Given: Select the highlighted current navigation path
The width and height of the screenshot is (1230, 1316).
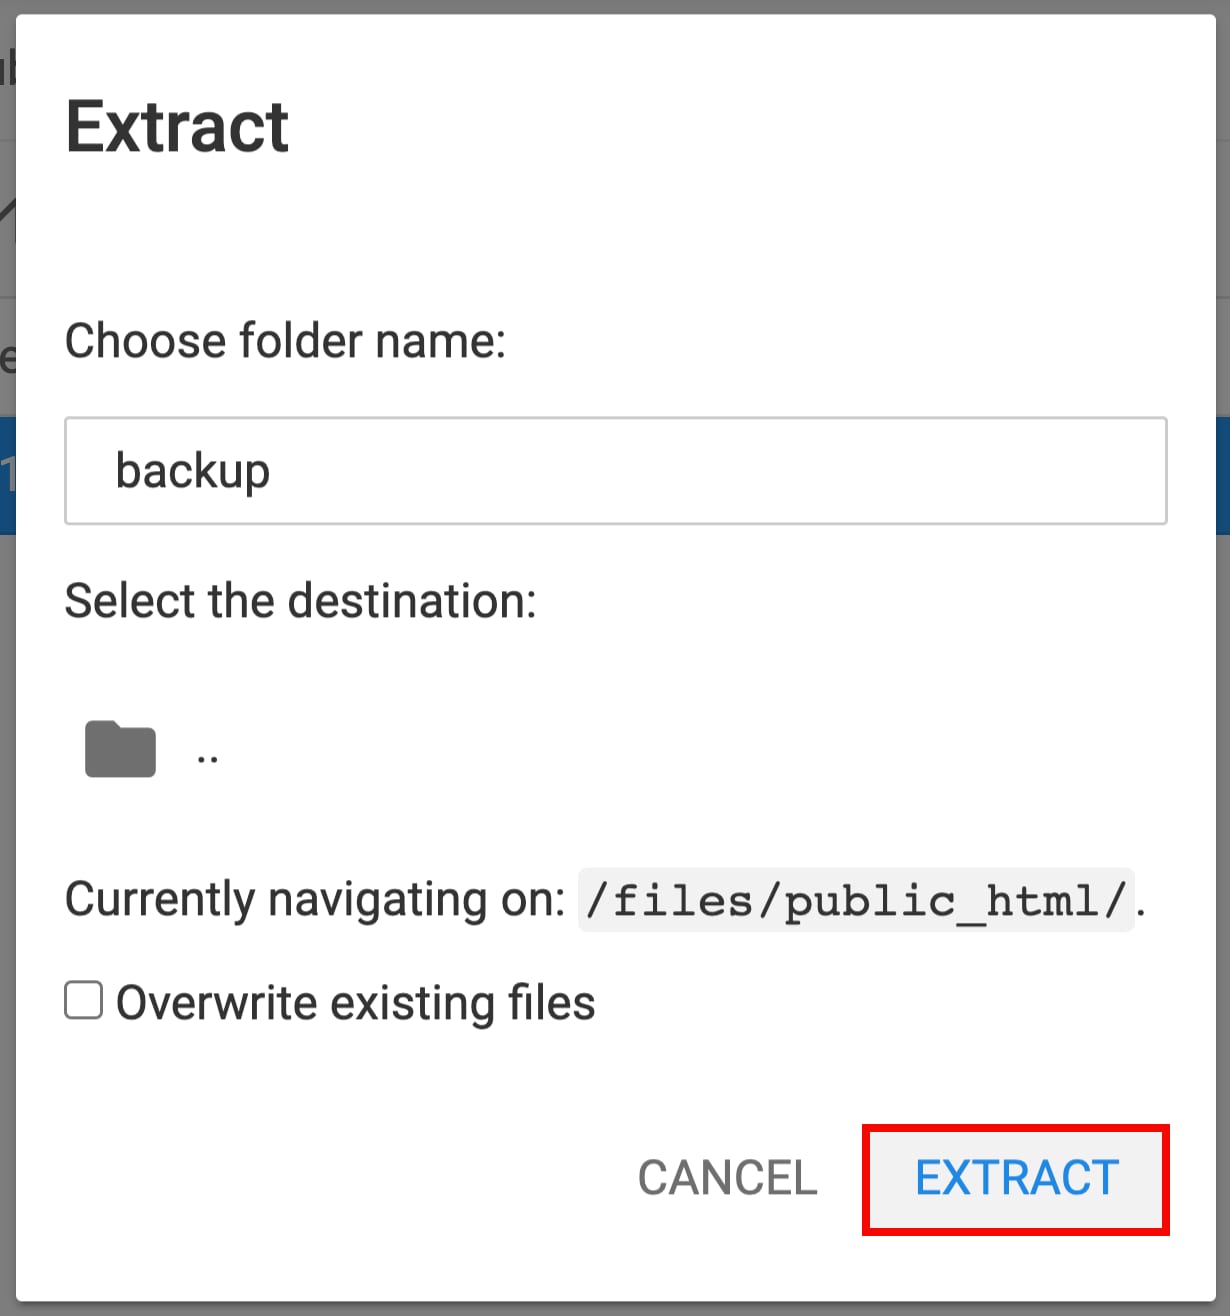Looking at the screenshot, I should click(855, 900).
